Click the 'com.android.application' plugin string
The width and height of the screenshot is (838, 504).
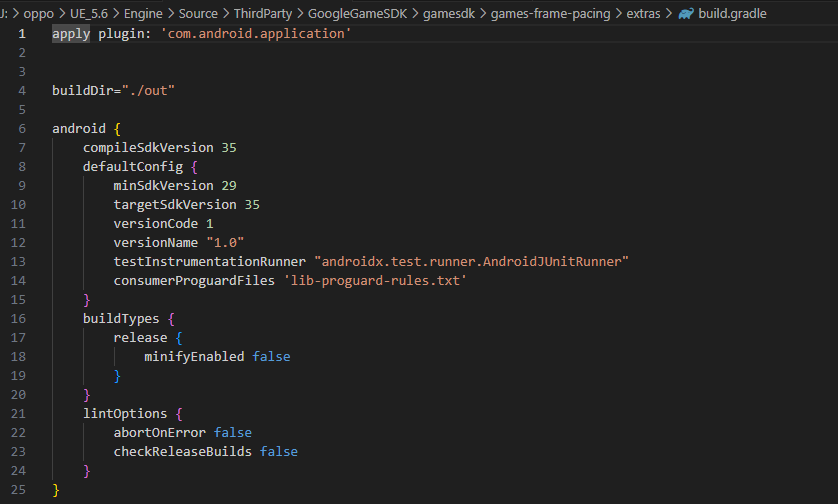click(x=256, y=34)
